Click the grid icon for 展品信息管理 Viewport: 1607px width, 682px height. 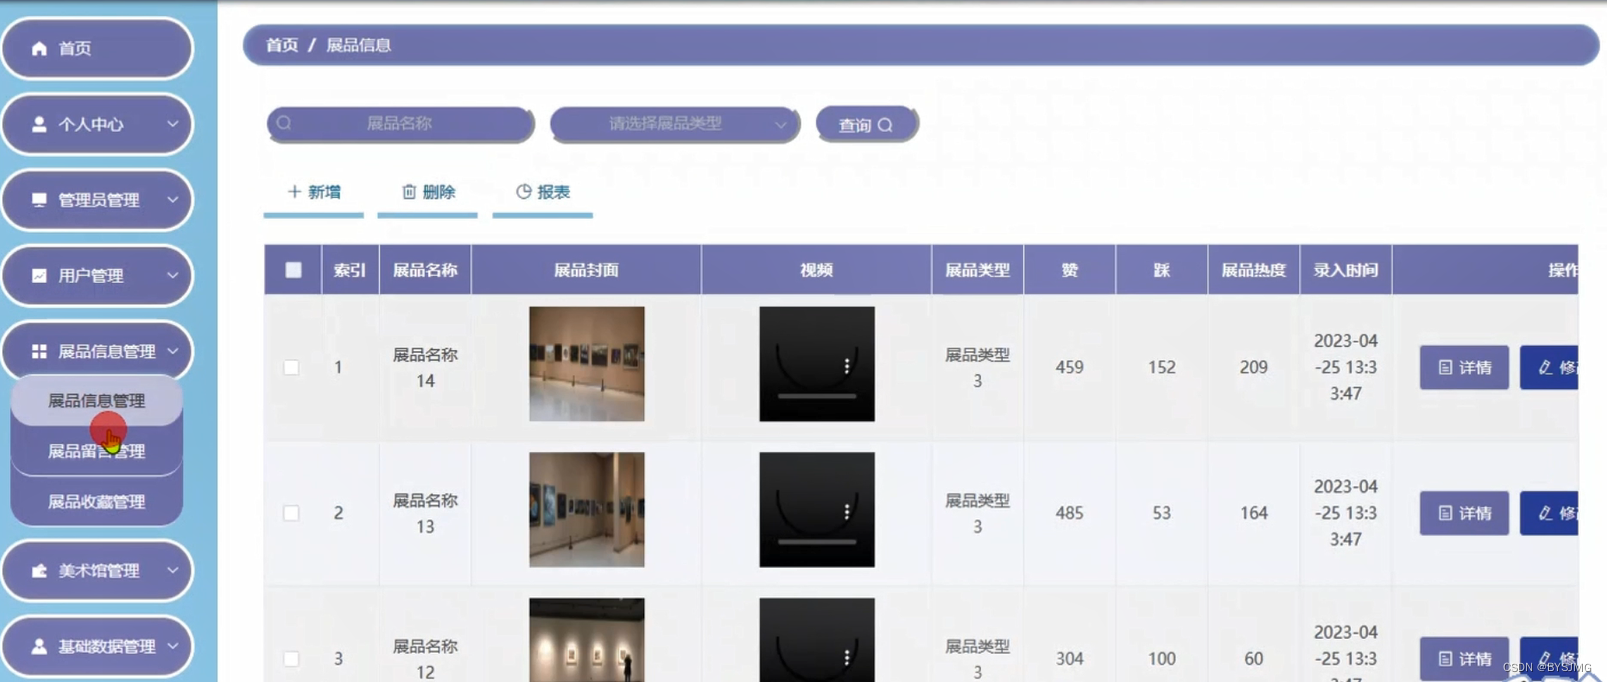[39, 351]
